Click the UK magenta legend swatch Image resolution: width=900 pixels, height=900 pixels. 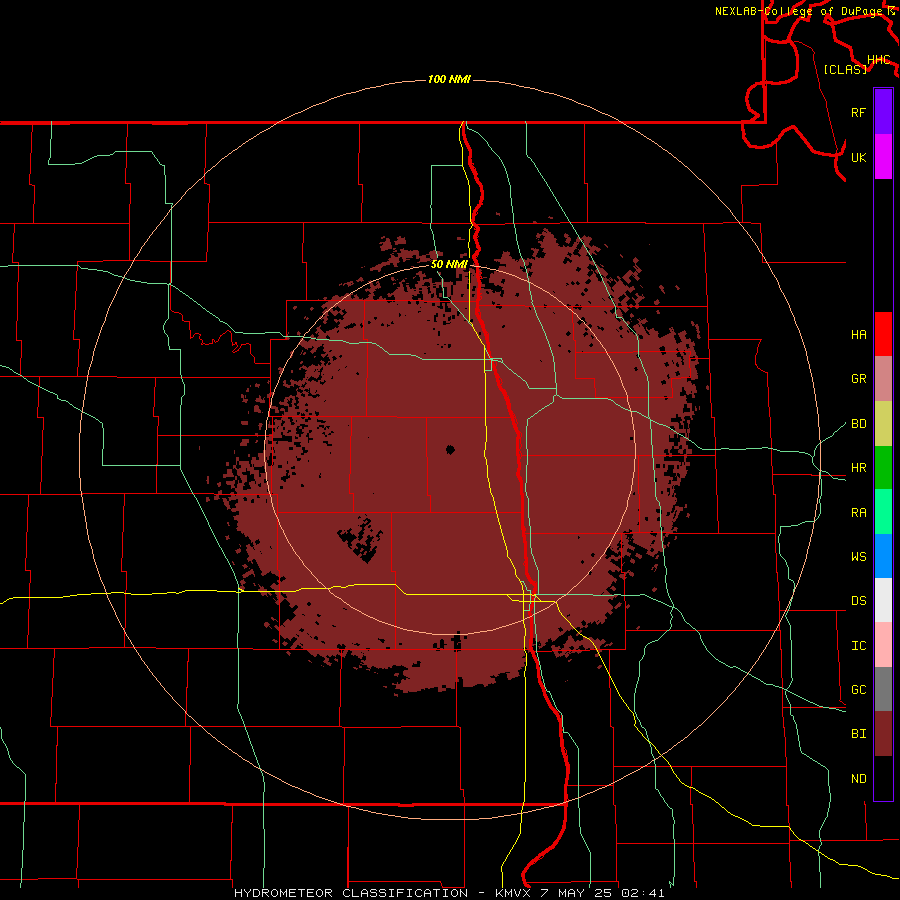point(883,157)
